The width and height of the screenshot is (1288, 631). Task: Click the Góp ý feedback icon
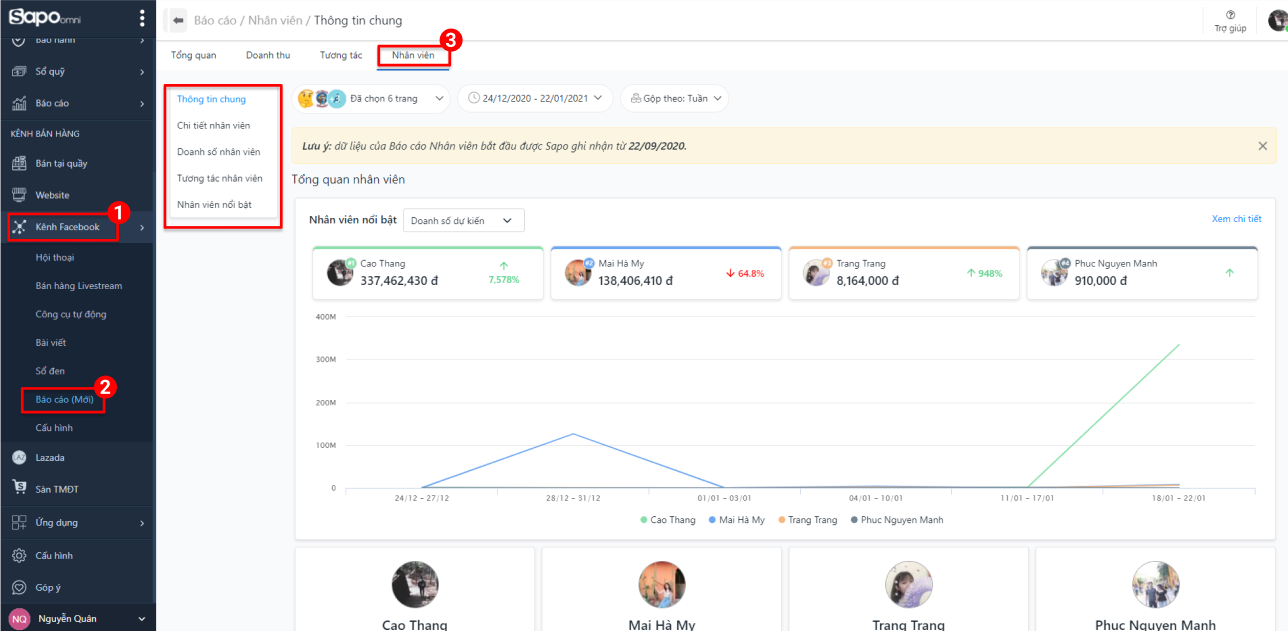coord(18,587)
